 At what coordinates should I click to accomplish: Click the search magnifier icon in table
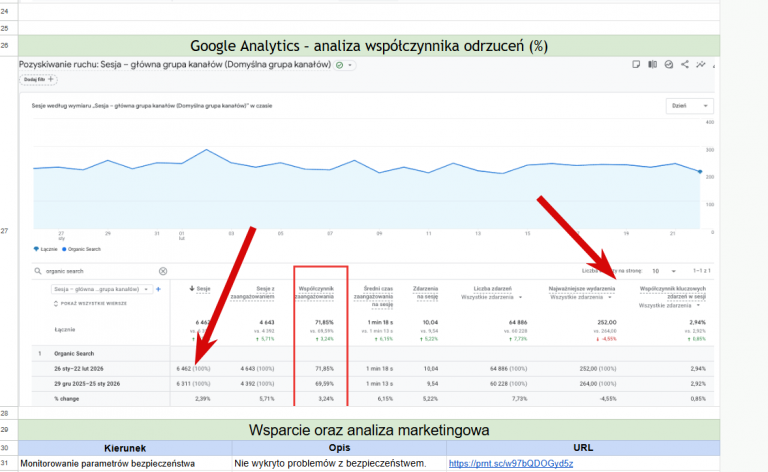(38, 271)
